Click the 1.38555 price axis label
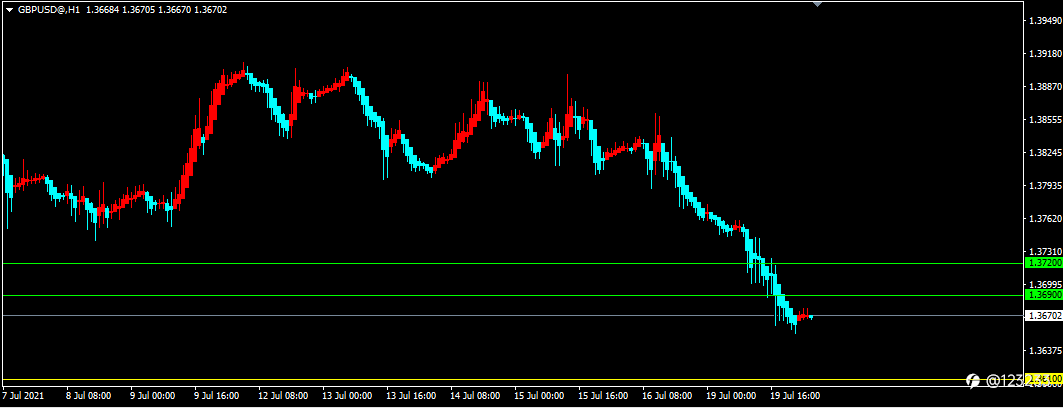The width and height of the screenshot is (1063, 409). click(x=1045, y=120)
